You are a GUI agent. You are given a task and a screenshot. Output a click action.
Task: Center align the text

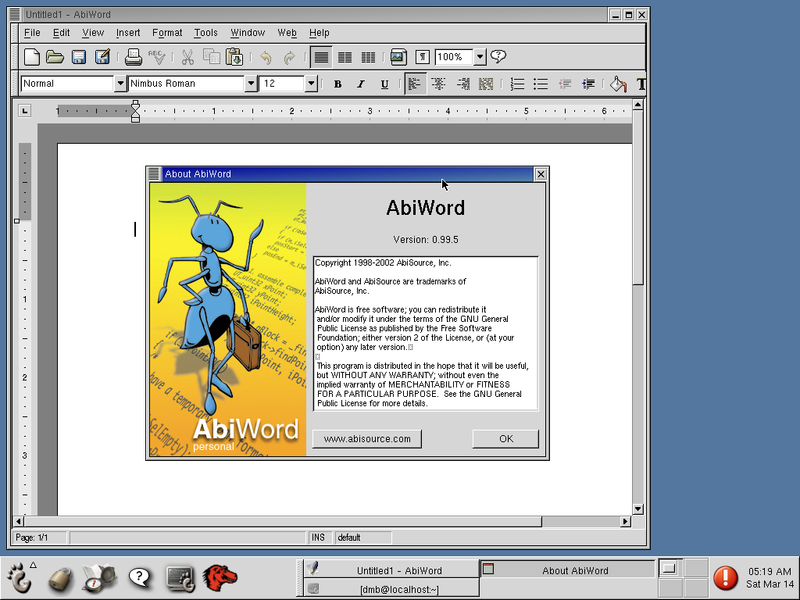(439, 84)
